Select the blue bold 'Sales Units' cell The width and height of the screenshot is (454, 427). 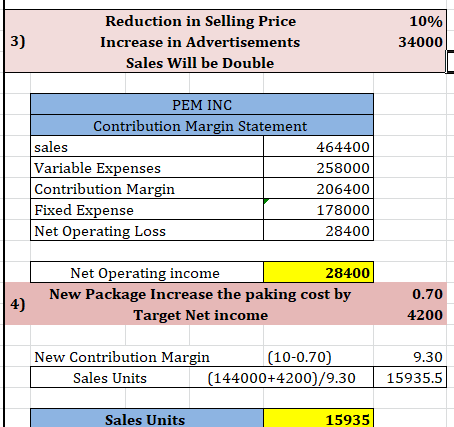(147, 418)
